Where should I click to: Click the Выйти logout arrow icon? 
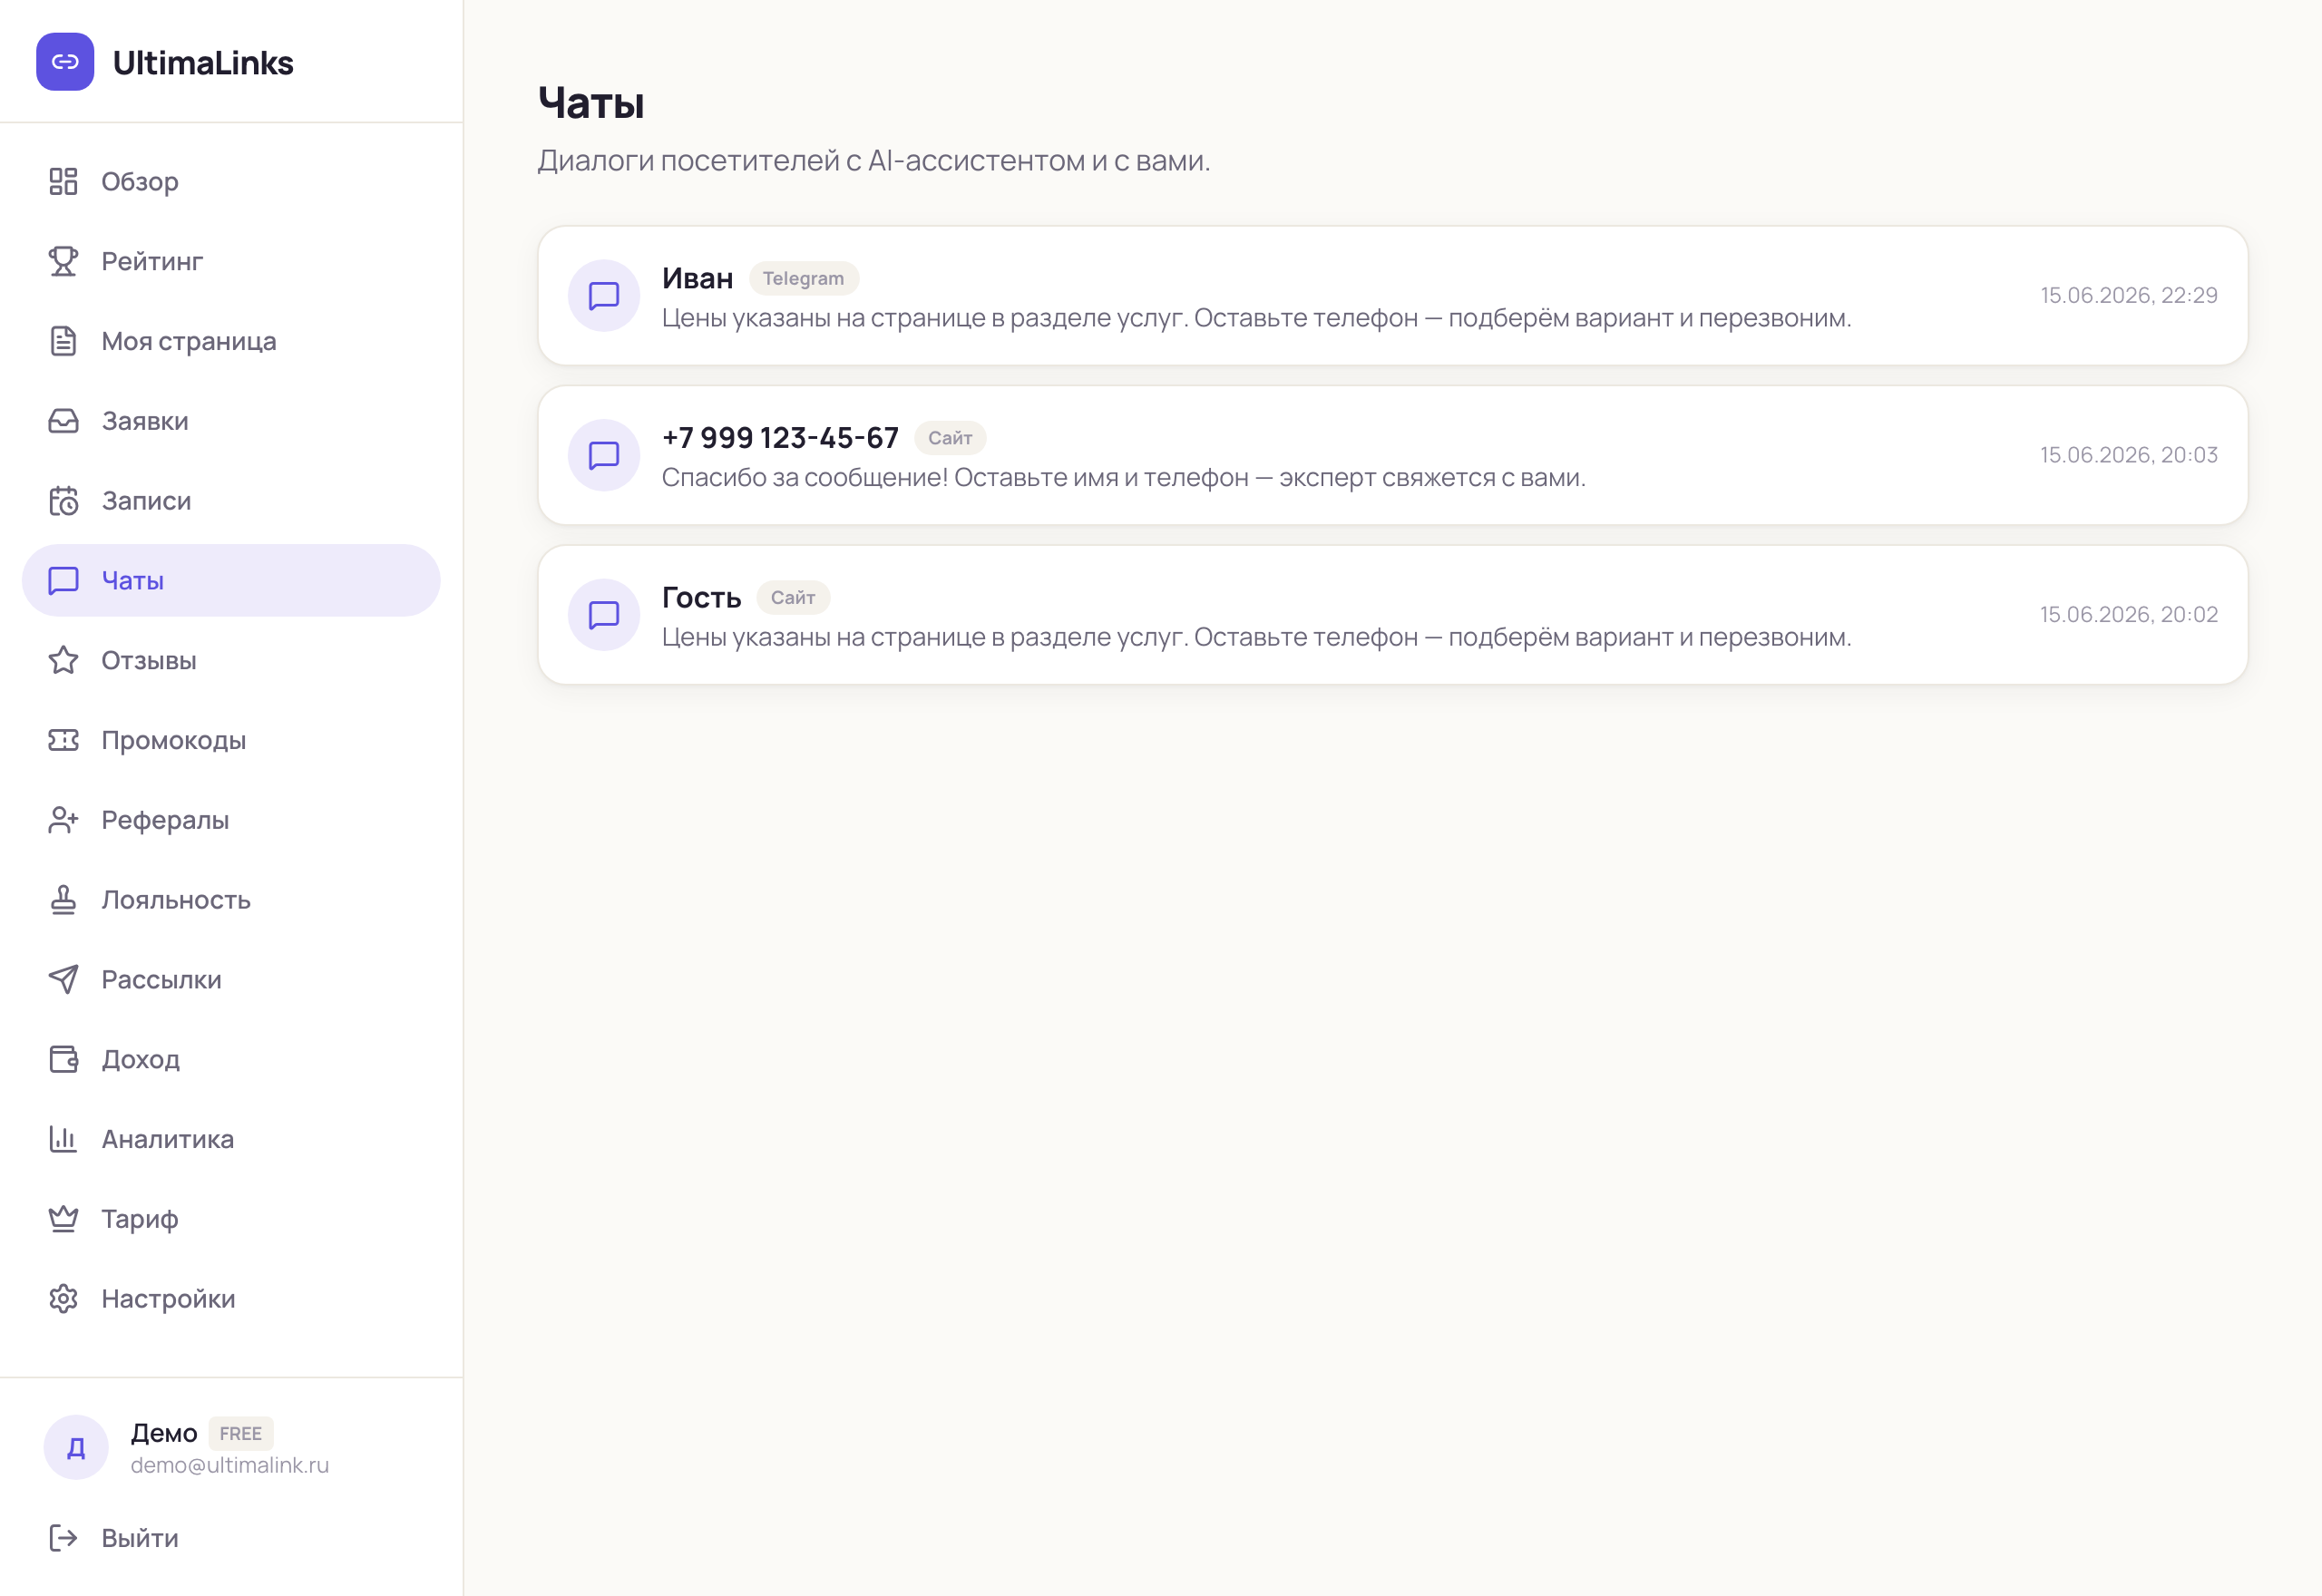63,1538
